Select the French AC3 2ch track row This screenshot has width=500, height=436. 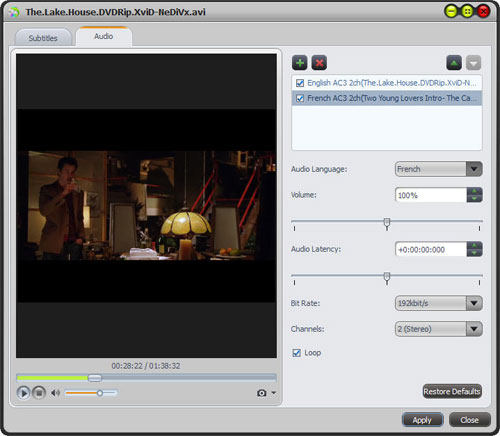[387, 98]
